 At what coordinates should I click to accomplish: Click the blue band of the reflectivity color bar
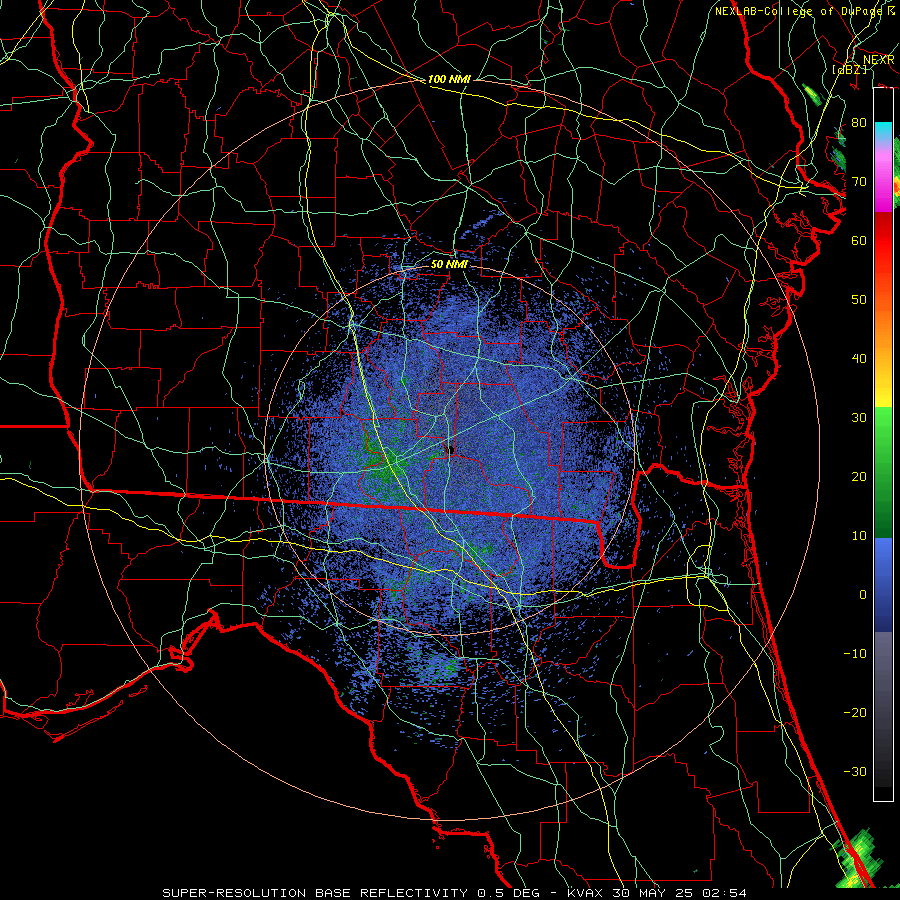point(883,585)
